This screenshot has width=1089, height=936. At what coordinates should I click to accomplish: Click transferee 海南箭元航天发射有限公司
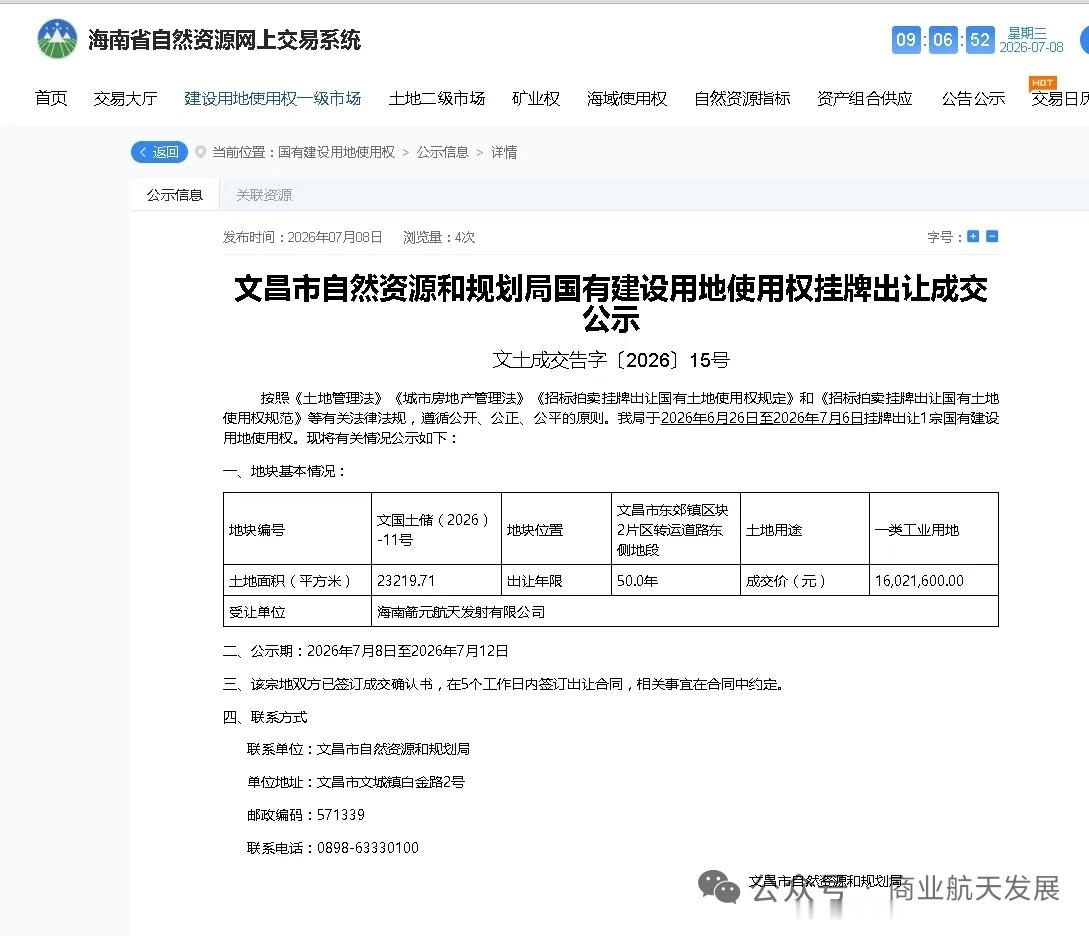pyautogui.click(x=461, y=612)
